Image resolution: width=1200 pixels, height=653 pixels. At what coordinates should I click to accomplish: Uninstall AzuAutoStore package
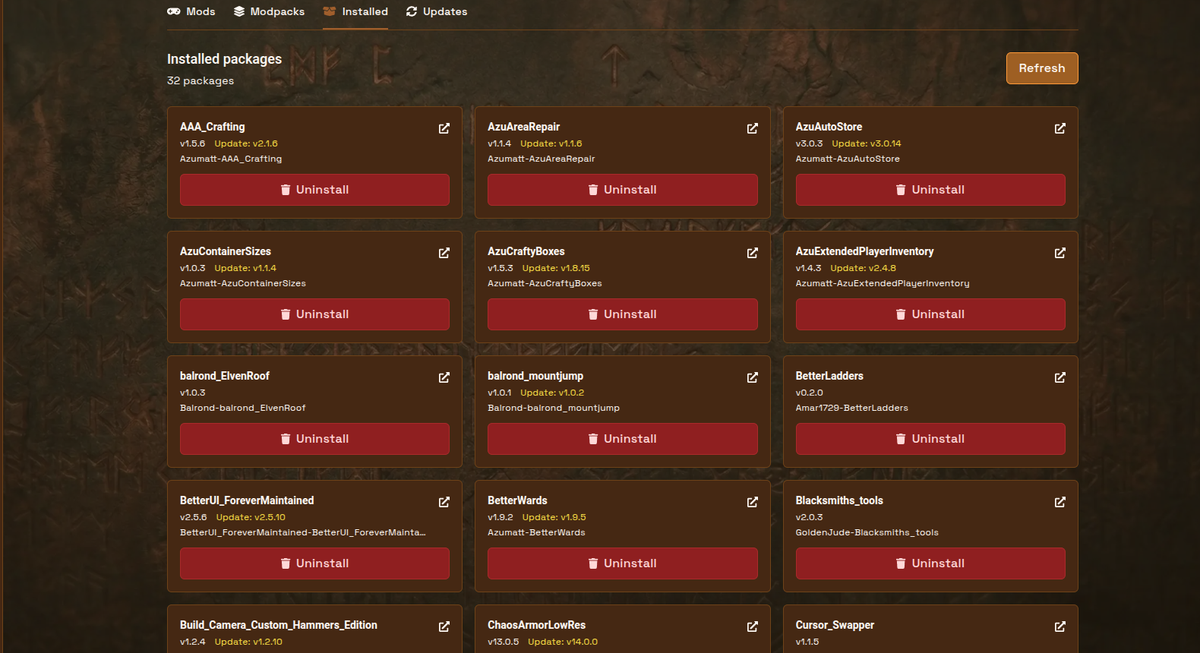click(x=931, y=190)
